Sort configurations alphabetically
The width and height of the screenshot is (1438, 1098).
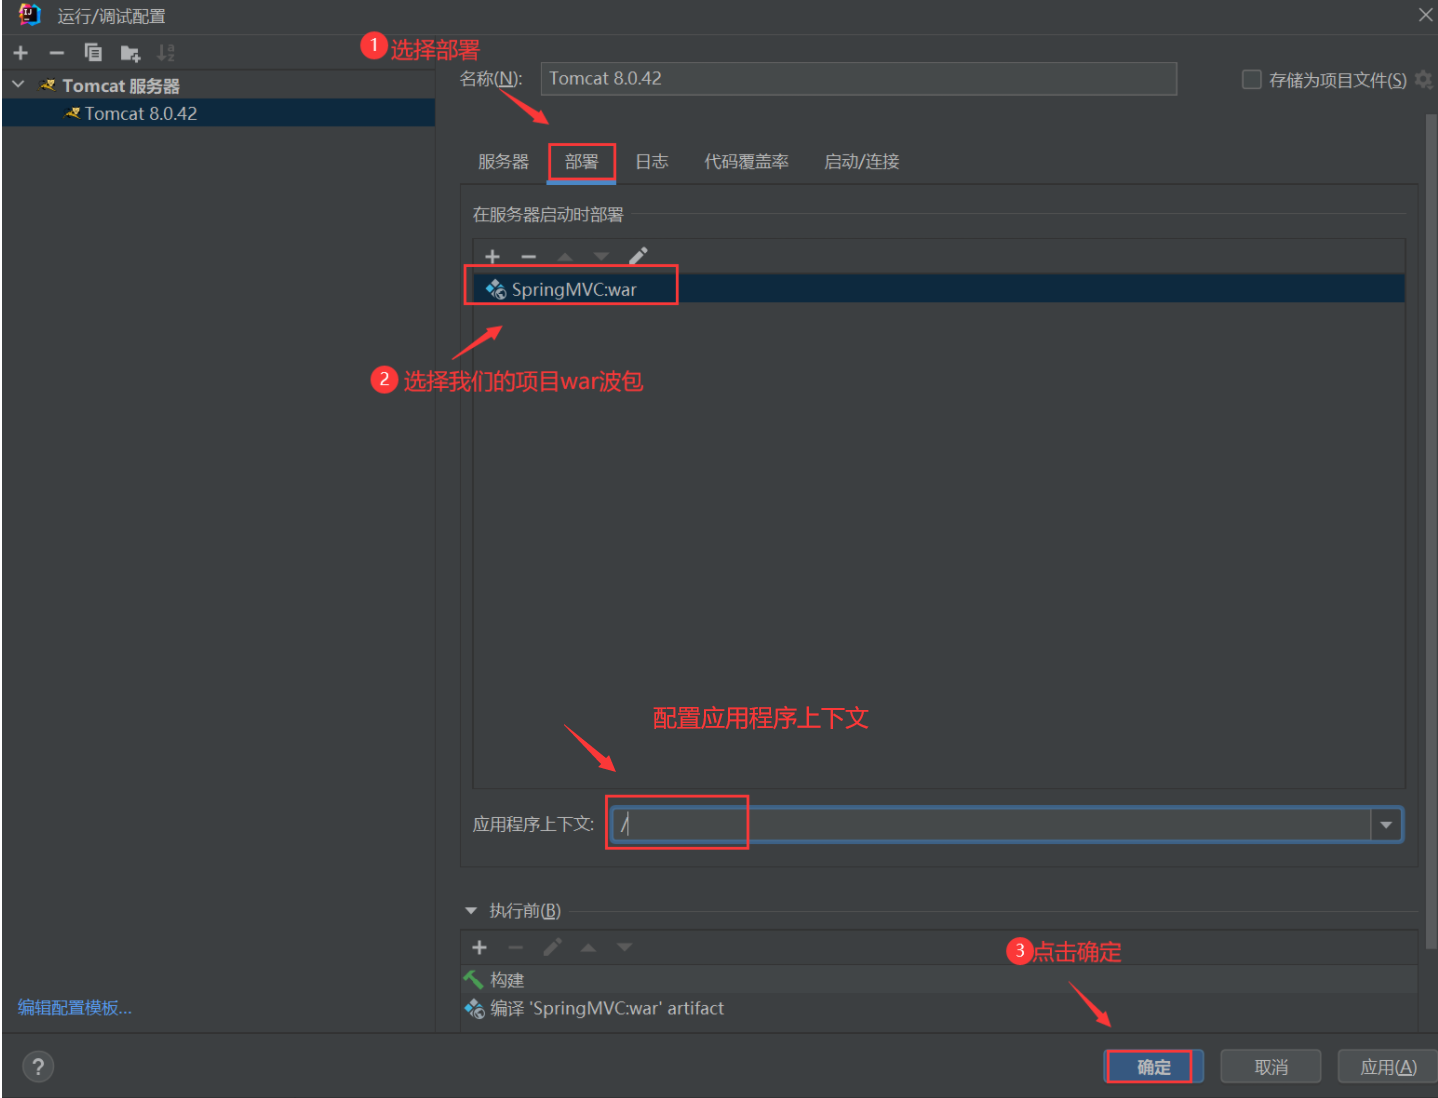(x=166, y=53)
